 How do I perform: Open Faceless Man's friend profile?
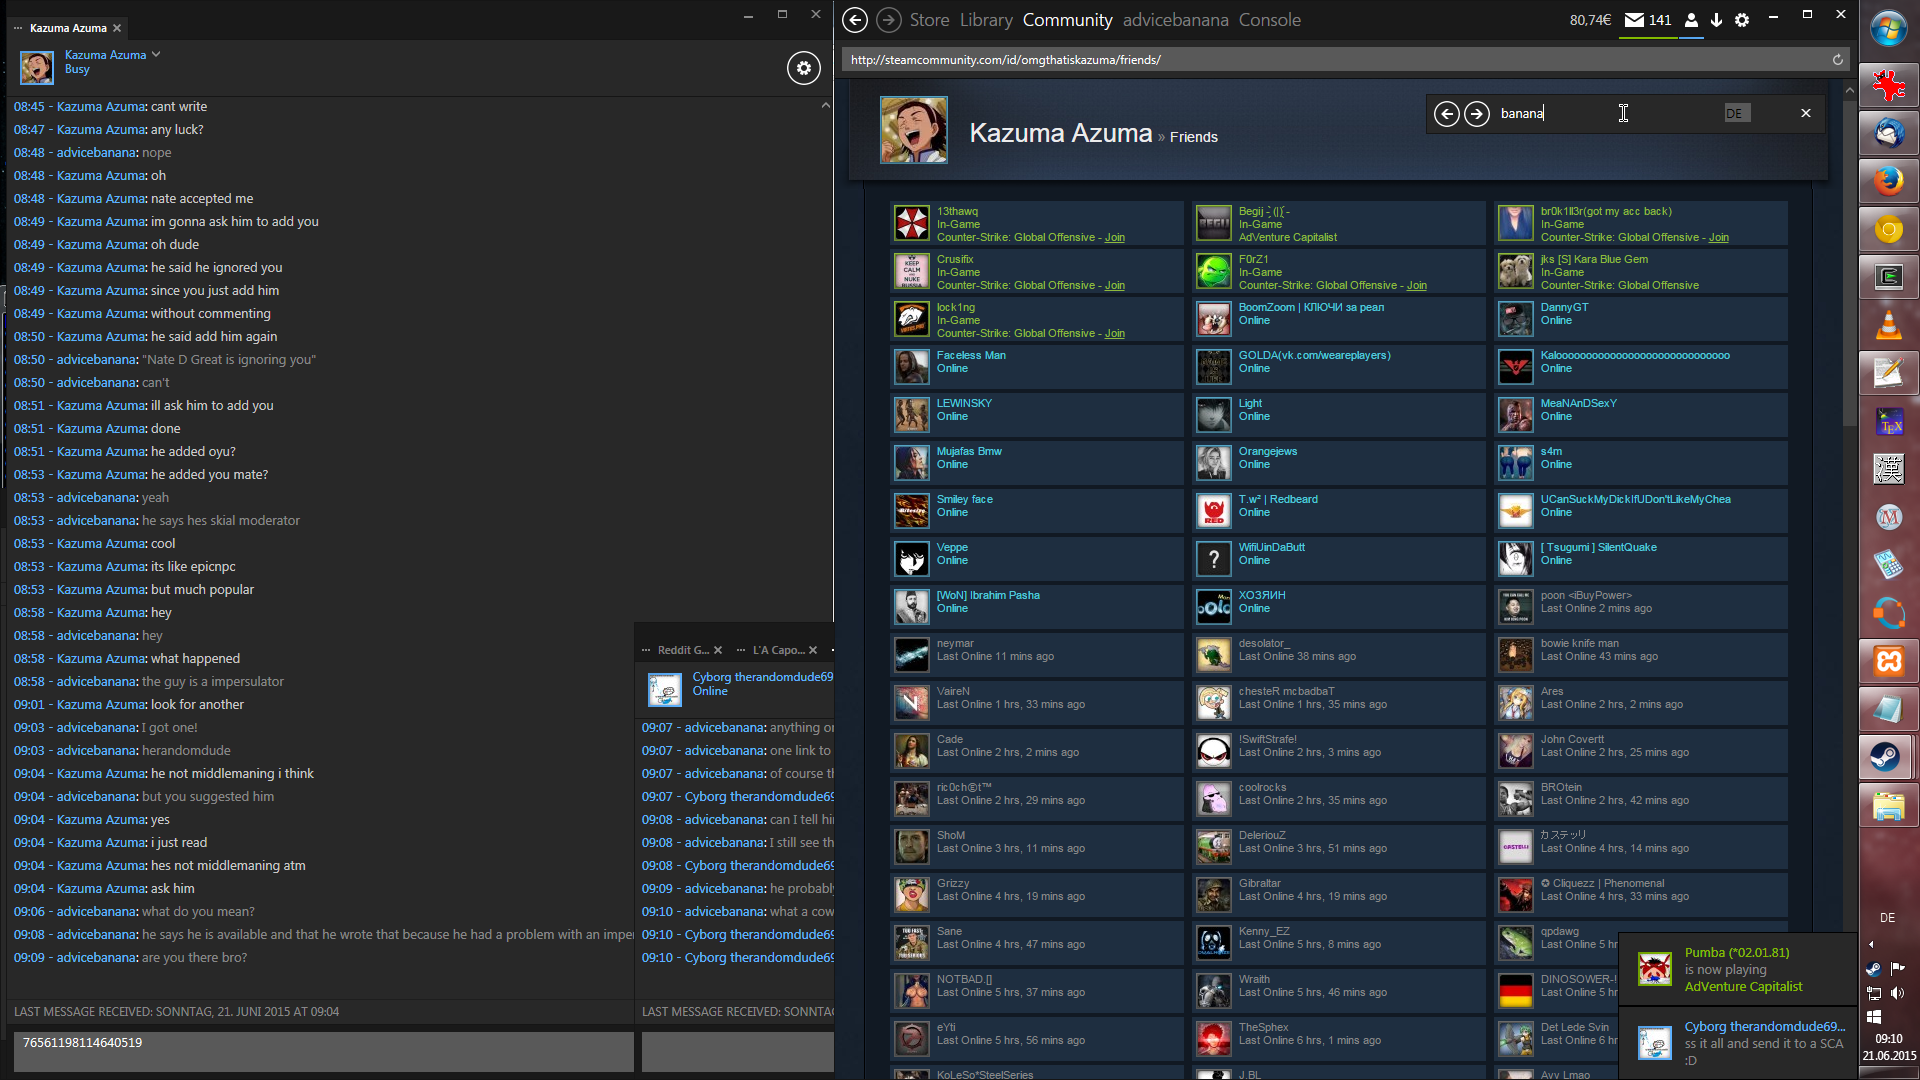971,356
